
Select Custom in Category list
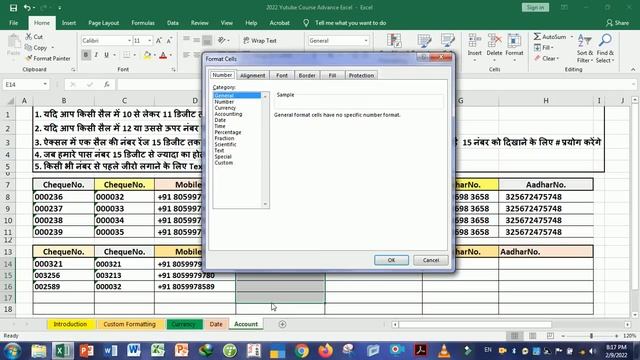224,162
